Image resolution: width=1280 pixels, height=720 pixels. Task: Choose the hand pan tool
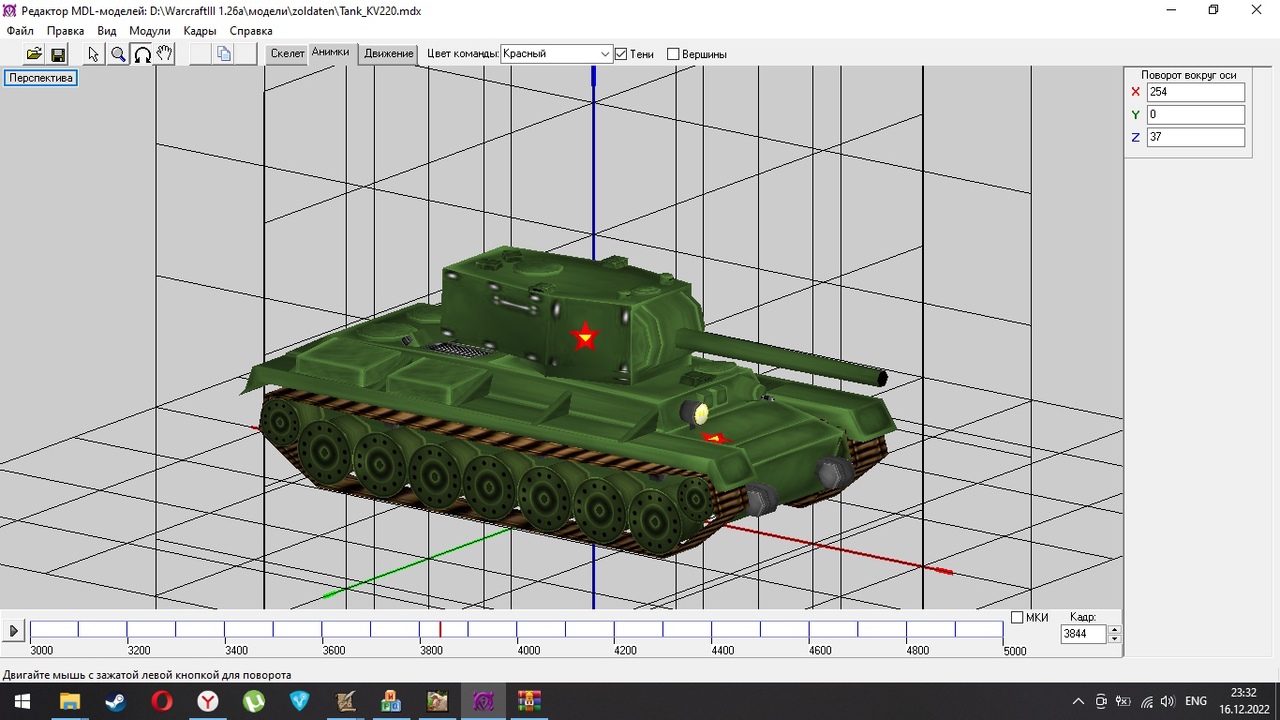[x=165, y=54]
